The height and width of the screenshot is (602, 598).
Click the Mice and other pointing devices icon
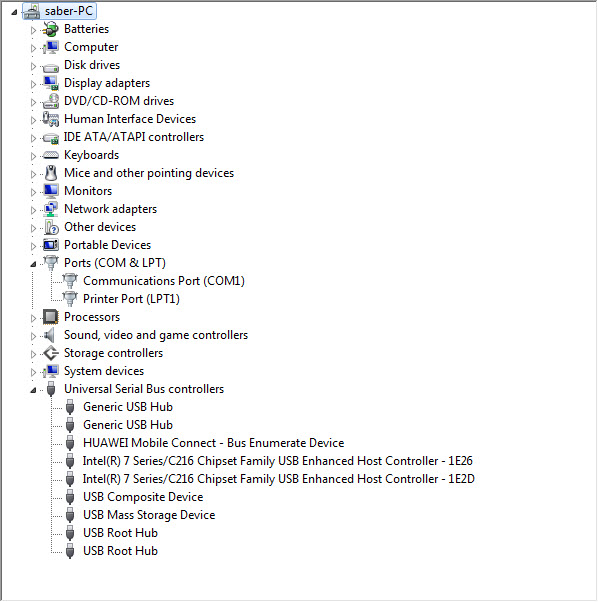click(x=51, y=173)
